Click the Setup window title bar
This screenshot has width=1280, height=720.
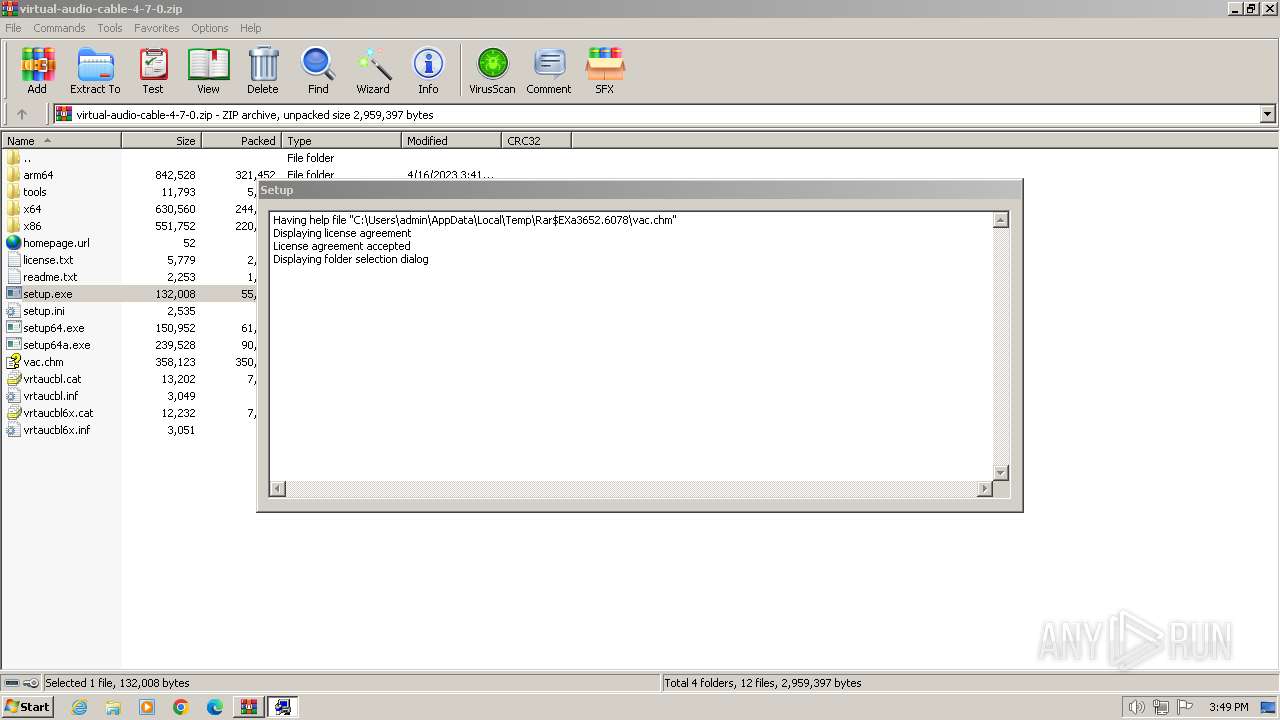(x=640, y=190)
